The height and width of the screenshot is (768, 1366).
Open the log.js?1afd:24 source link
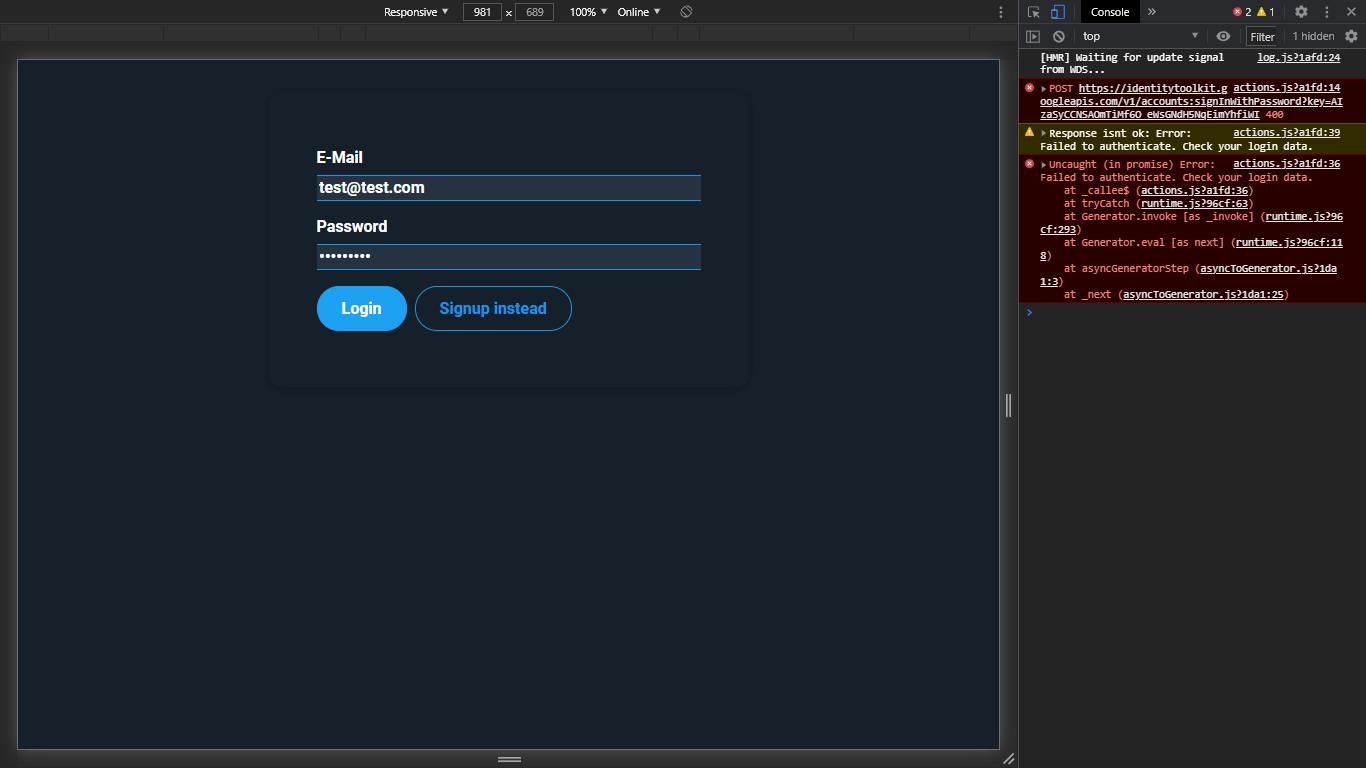coord(1298,57)
